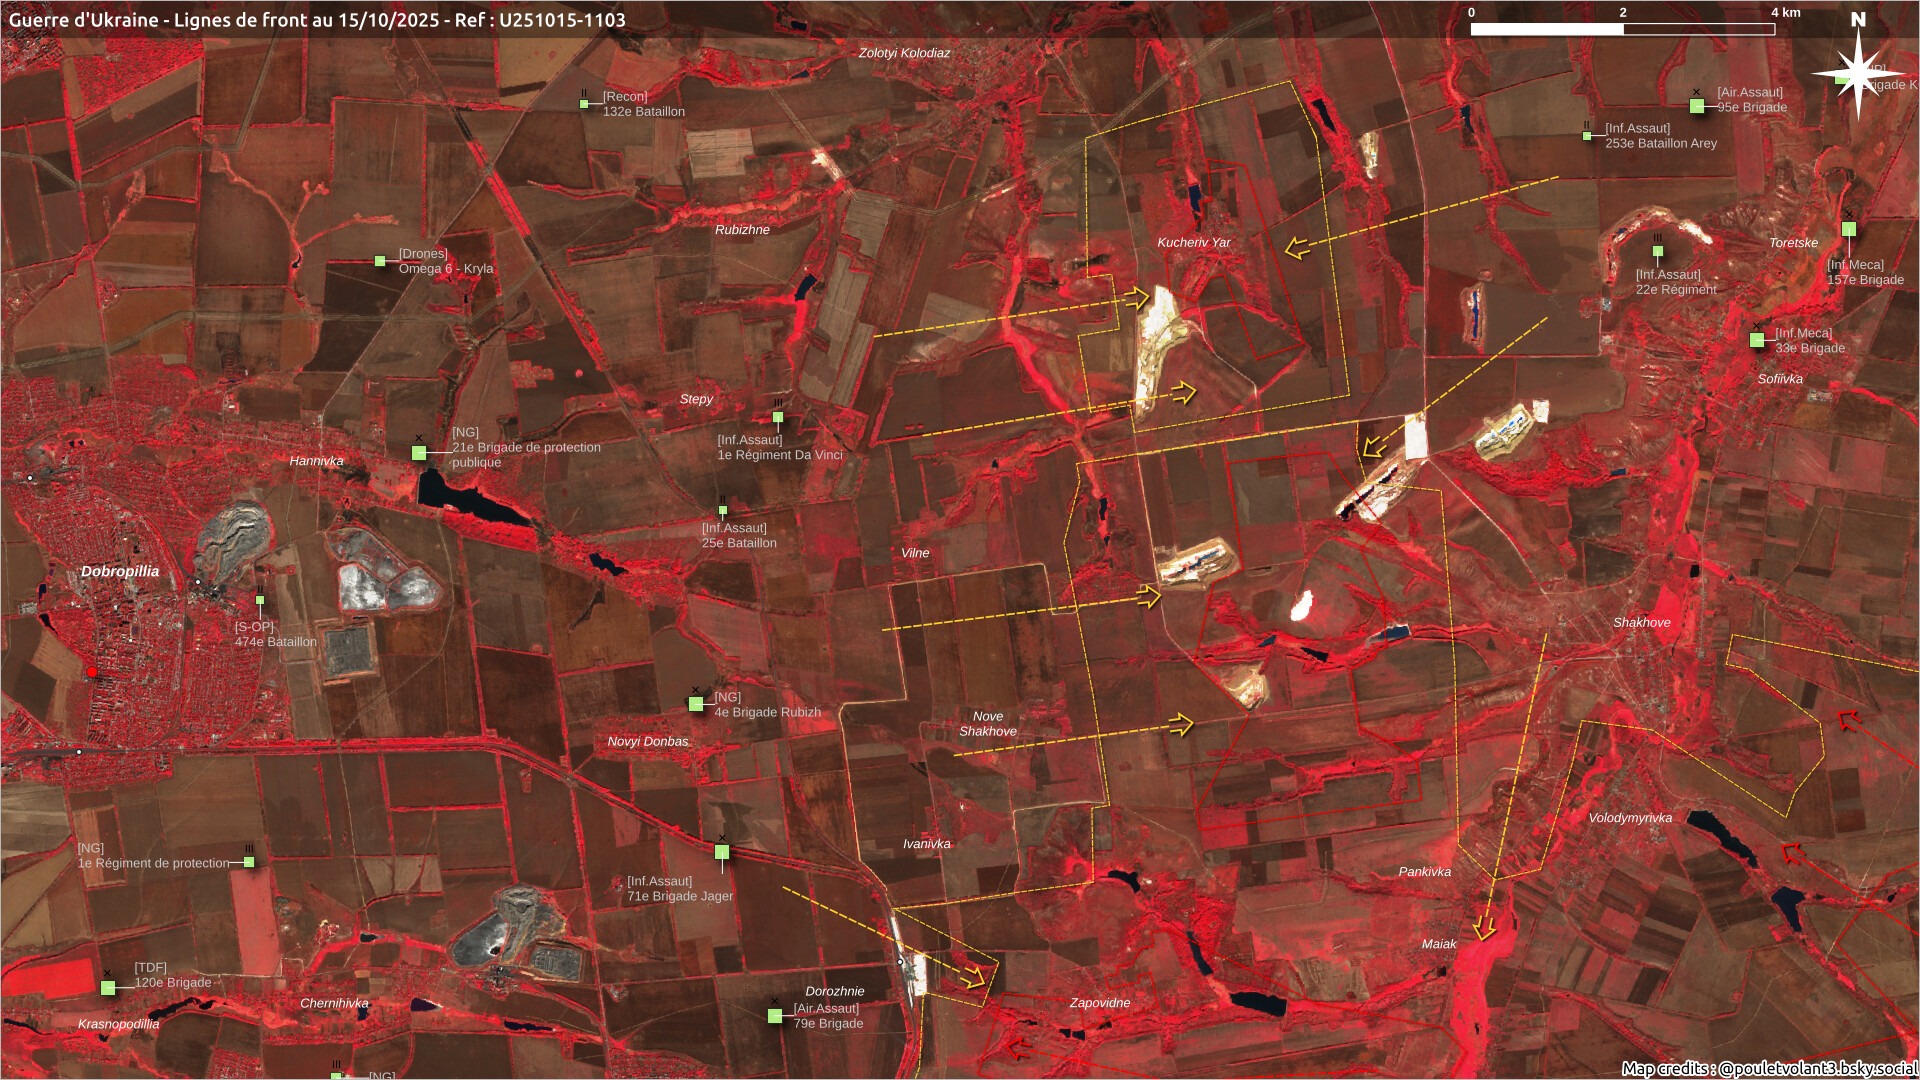Image resolution: width=1920 pixels, height=1080 pixels.
Task: Click the yellow arrow near Kucheriv Yar
Action: pyautogui.click(x=1297, y=247)
